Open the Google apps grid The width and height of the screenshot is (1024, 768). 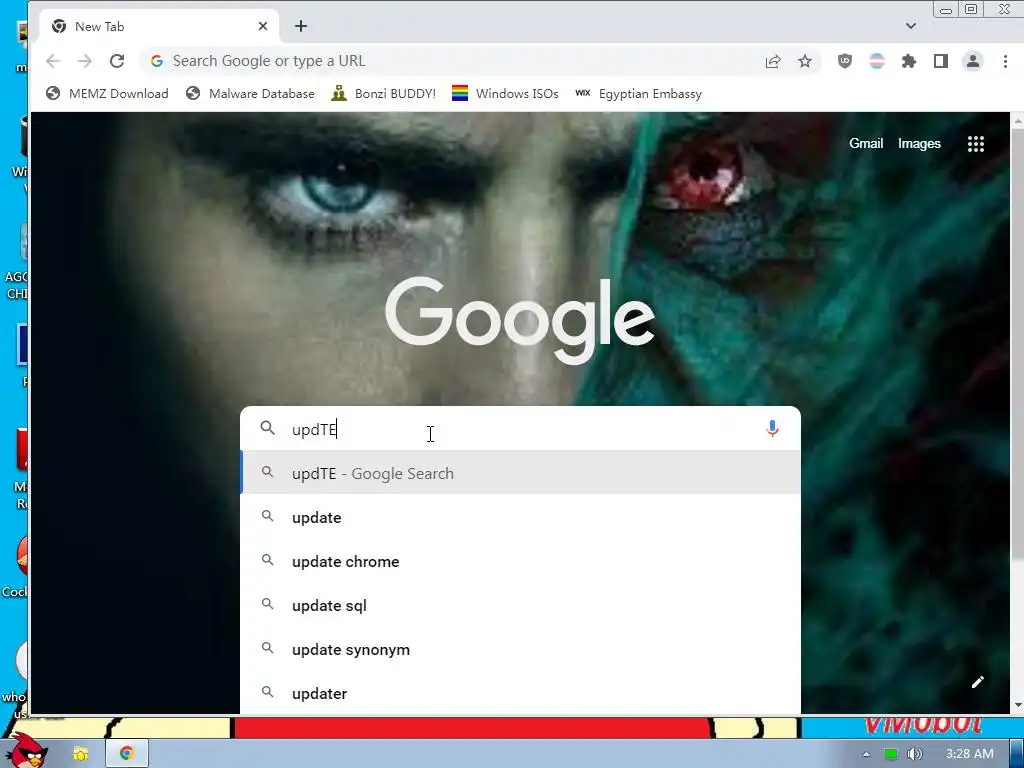pos(976,144)
